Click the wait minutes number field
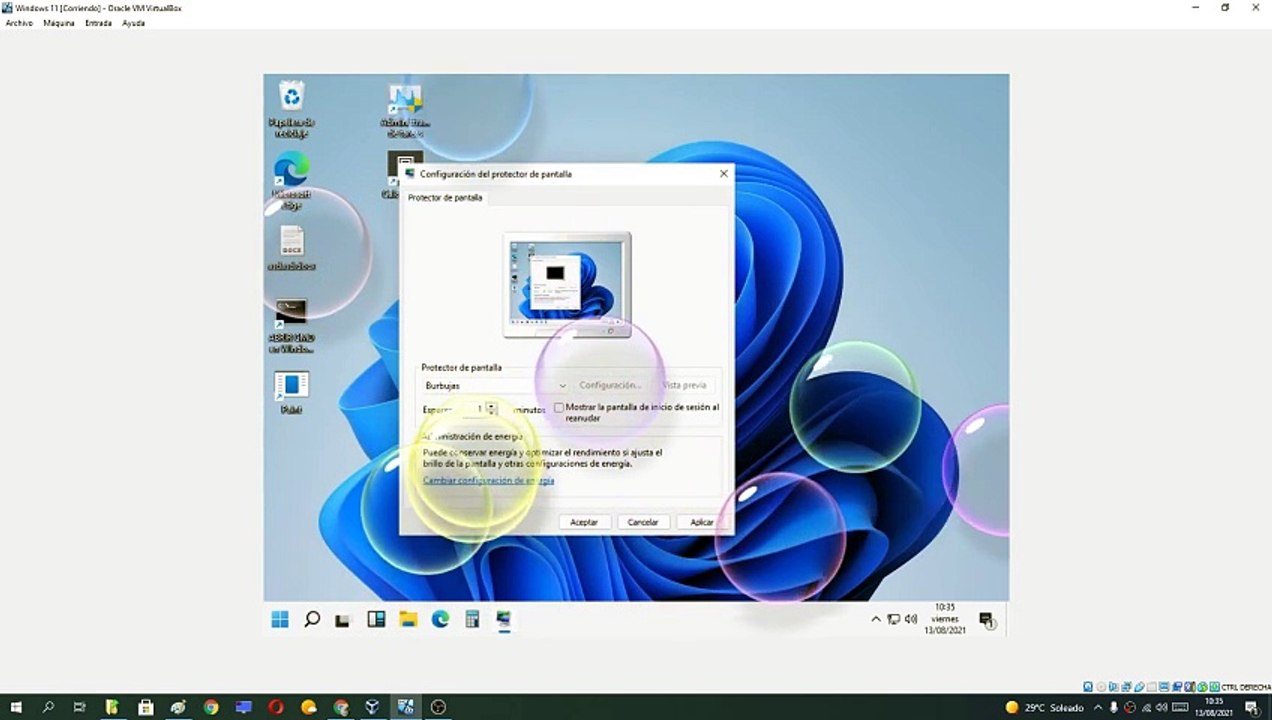The height and width of the screenshot is (720, 1272). pyautogui.click(x=473, y=409)
